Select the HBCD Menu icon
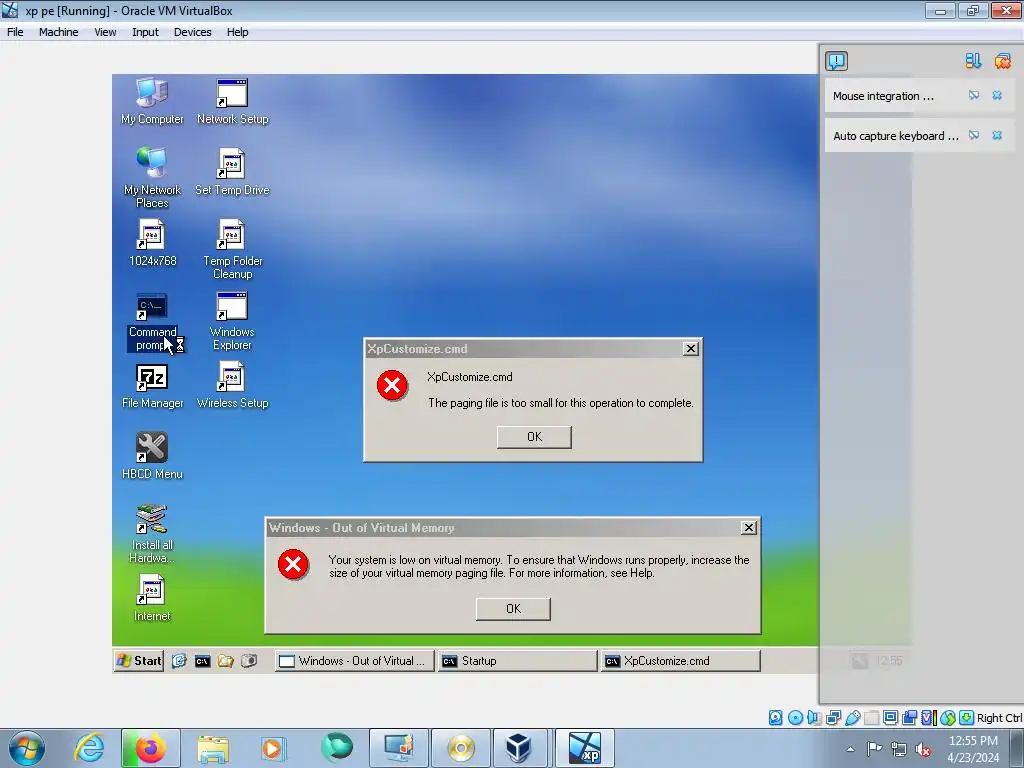 point(152,456)
